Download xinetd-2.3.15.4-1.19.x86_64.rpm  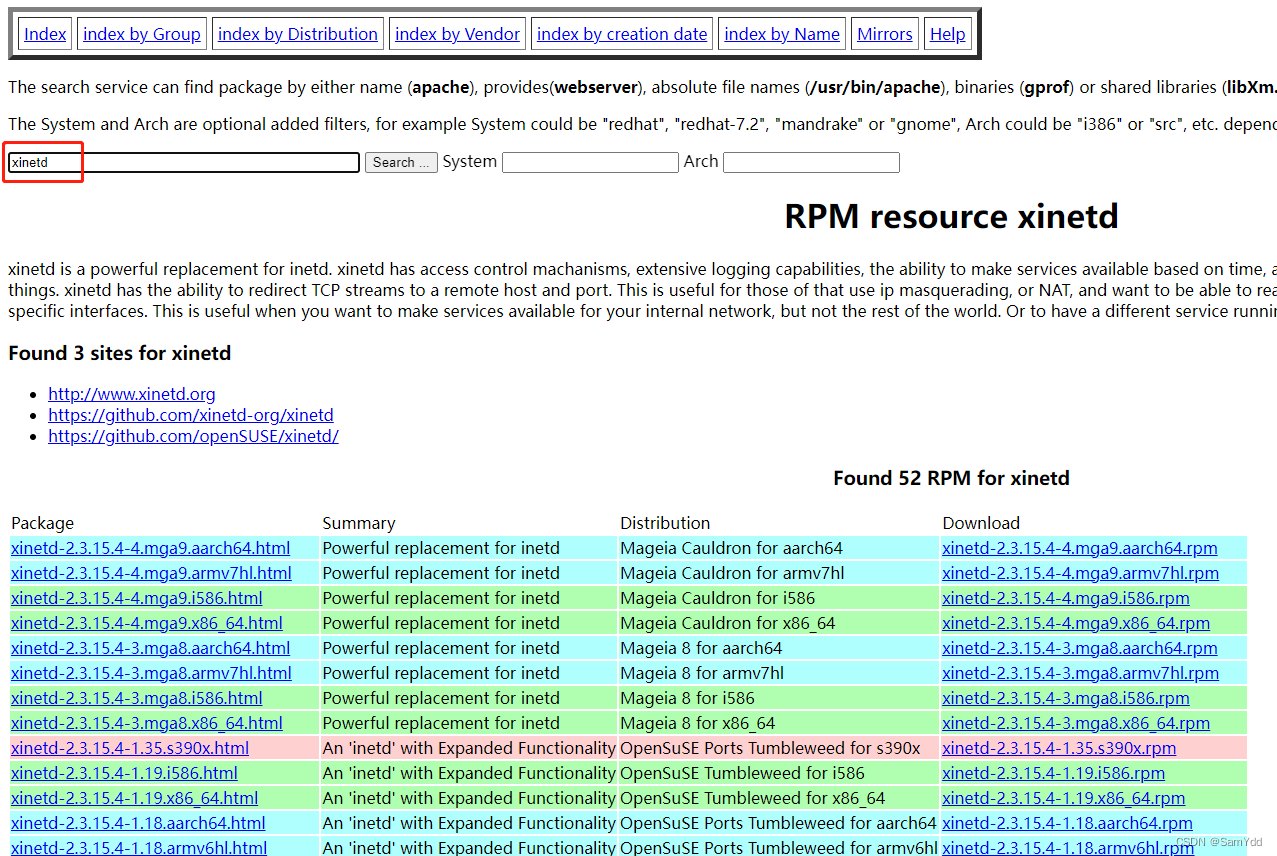coord(1064,798)
